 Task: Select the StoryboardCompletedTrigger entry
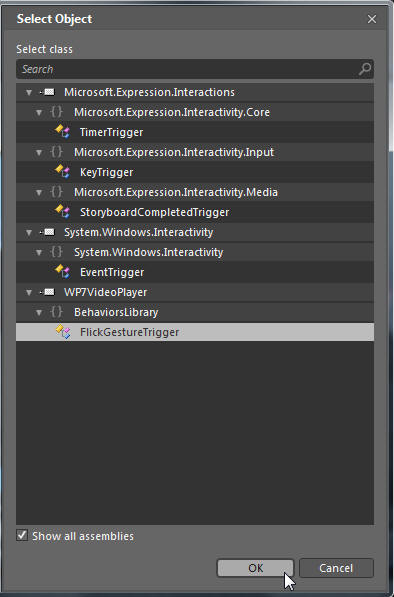click(195, 212)
